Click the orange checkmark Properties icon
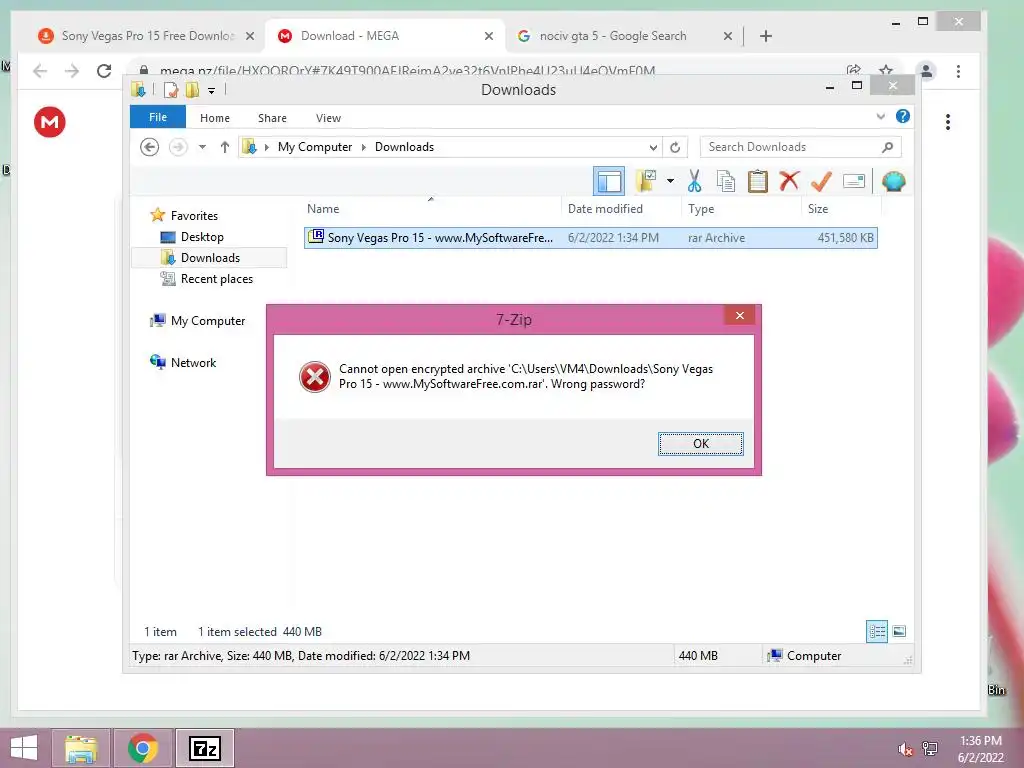The image size is (1024, 768). tap(821, 181)
